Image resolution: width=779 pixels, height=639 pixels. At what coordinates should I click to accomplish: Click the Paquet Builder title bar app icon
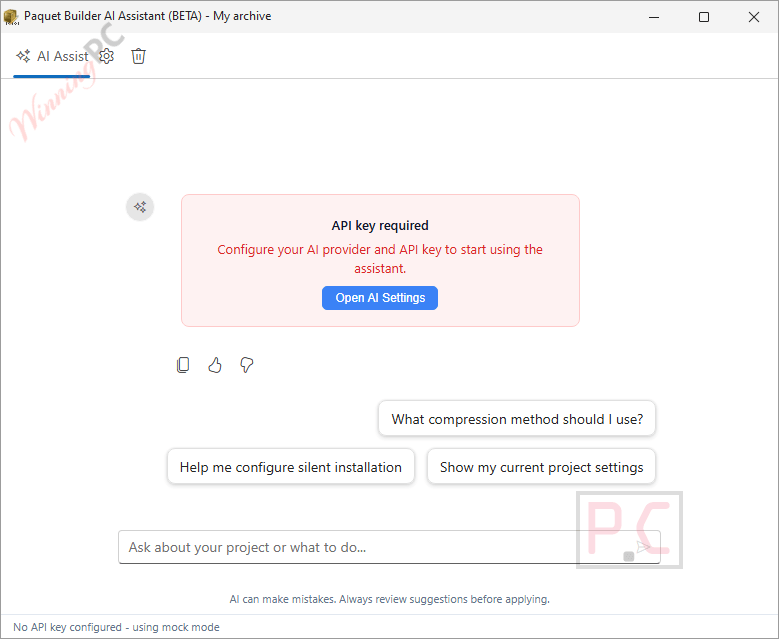11,16
